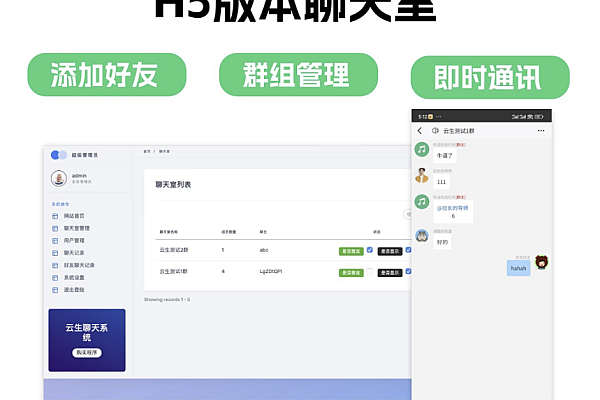This screenshot has width=600, height=400.
Task: Click the admin username text
Action: click(x=79, y=175)
